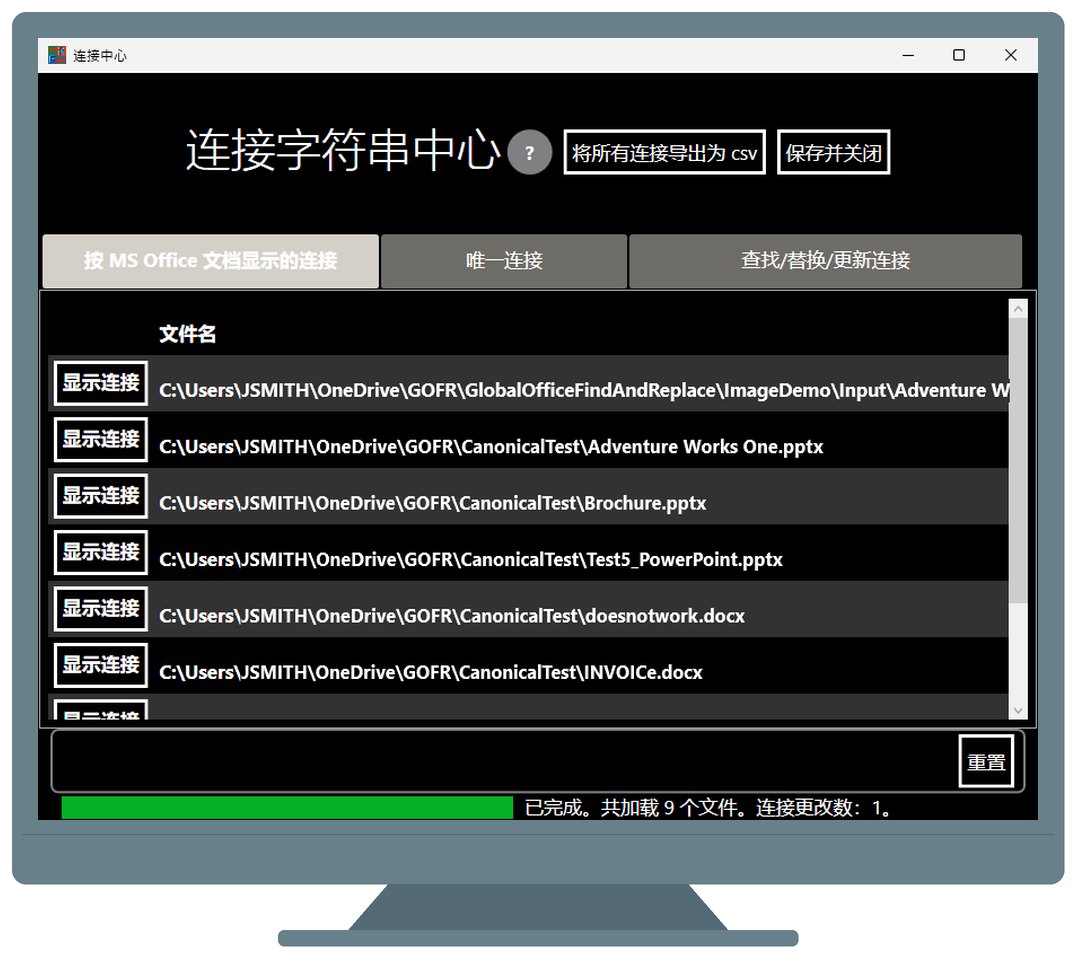The width and height of the screenshot is (1076, 958).
Task: Click 将所有连接导出为 csv button
Action: tap(664, 152)
